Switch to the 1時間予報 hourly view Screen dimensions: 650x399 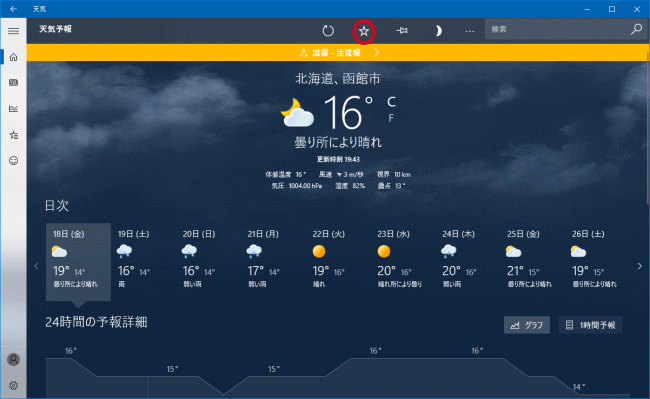[590, 325]
